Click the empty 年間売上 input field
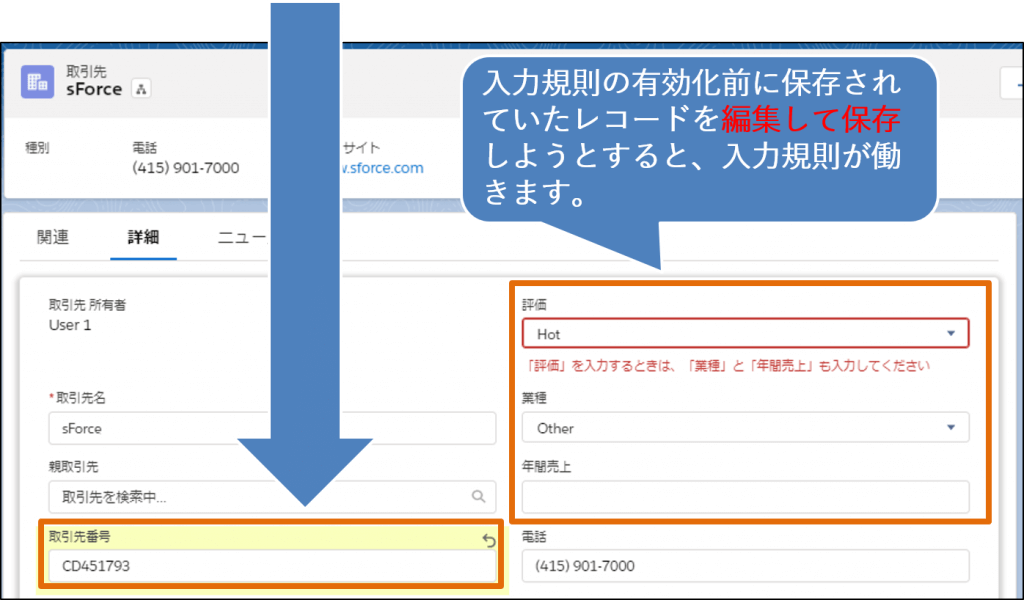 (745, 496)
